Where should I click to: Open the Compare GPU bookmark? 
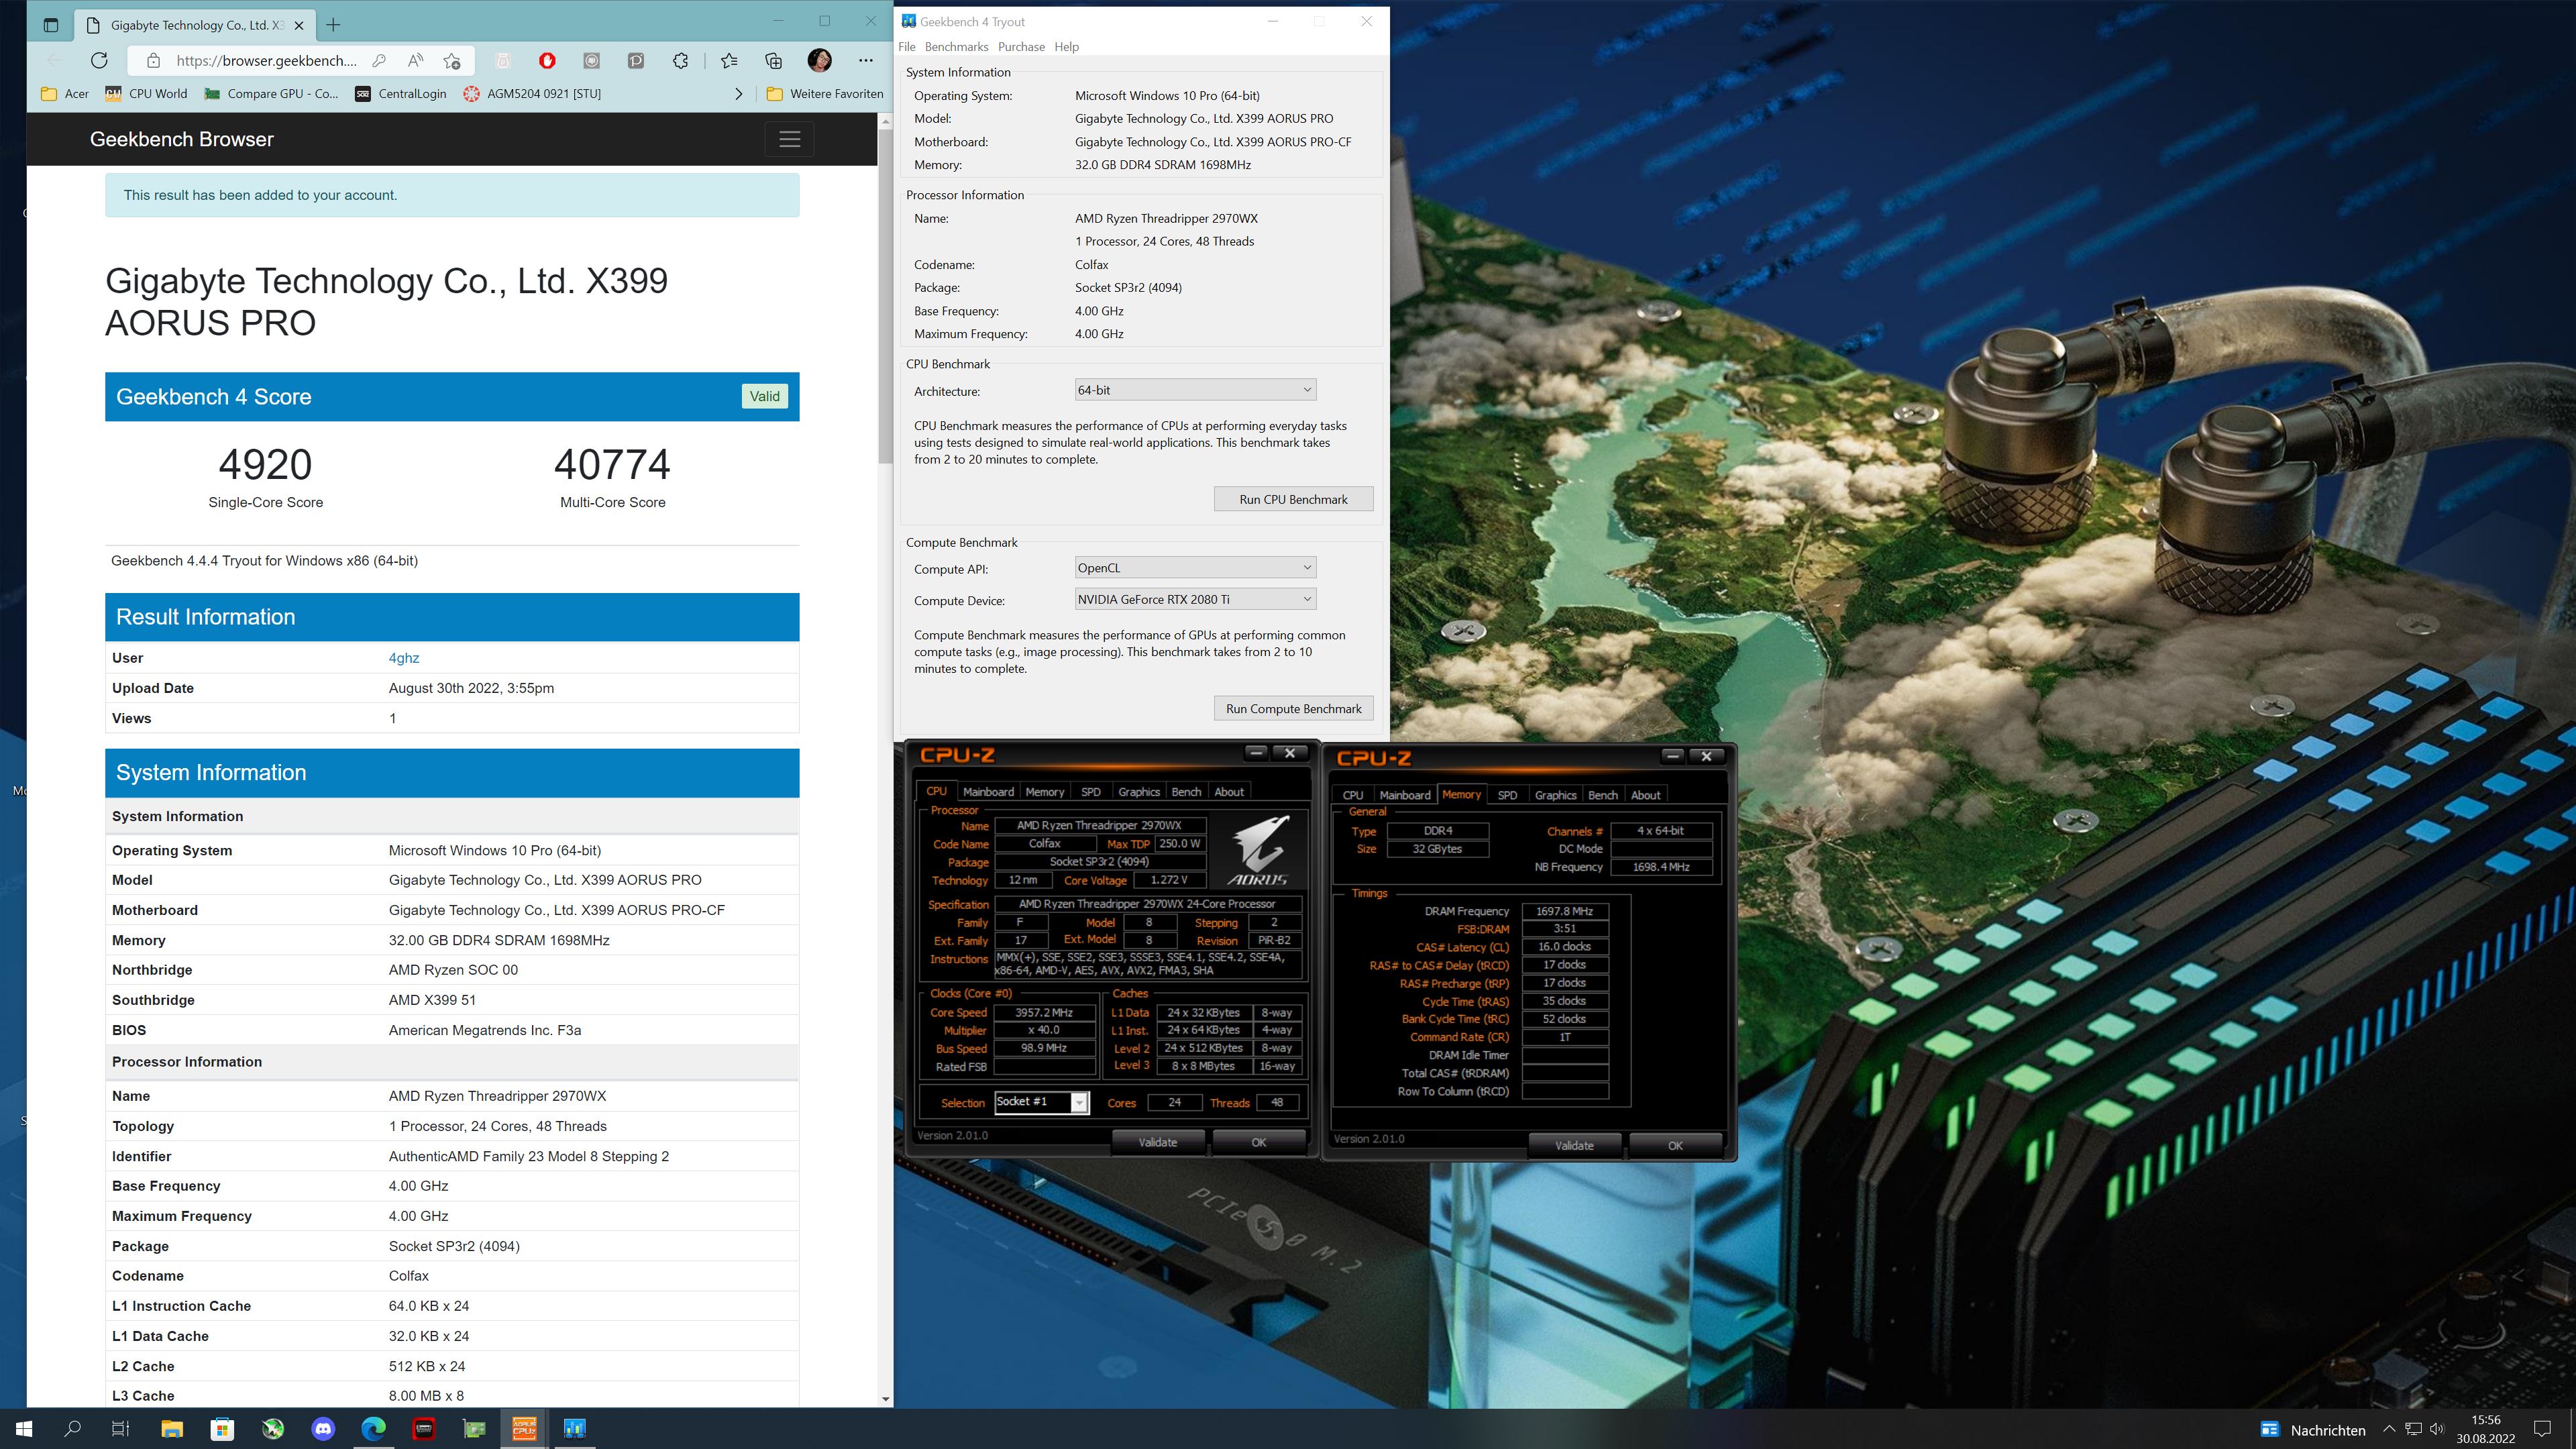tap(271, 94)
